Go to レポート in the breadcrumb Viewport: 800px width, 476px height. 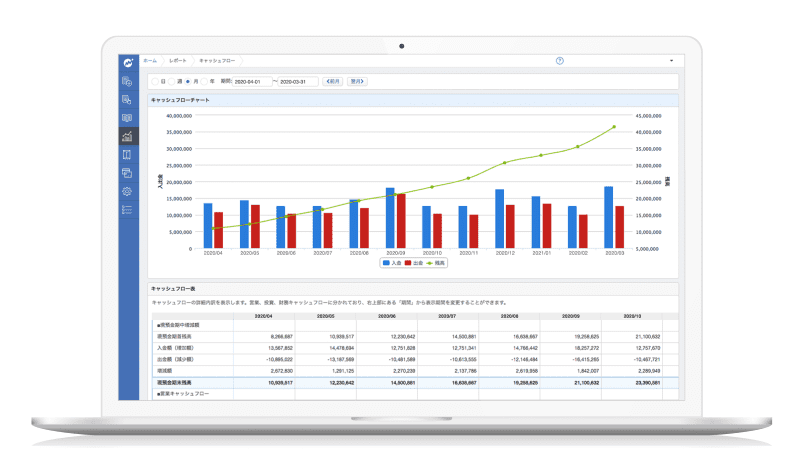point(178,61)
